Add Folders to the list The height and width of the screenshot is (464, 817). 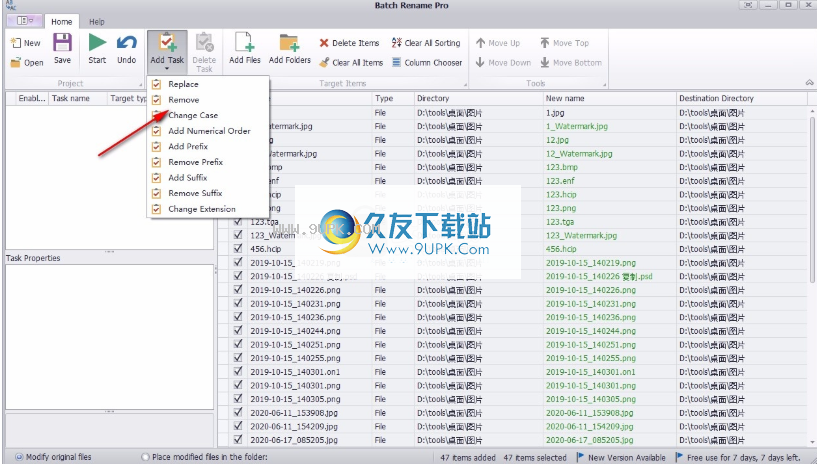[x=290, y=49]
